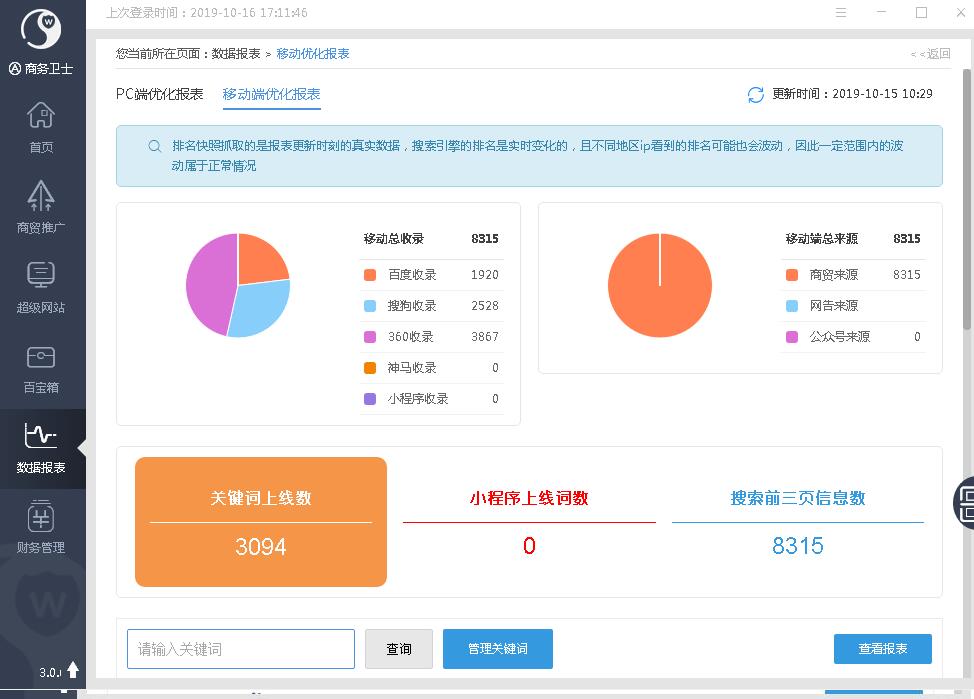Select the 移动端优化报表 tab
Screen dimensions: 974x699
(272, 94)
